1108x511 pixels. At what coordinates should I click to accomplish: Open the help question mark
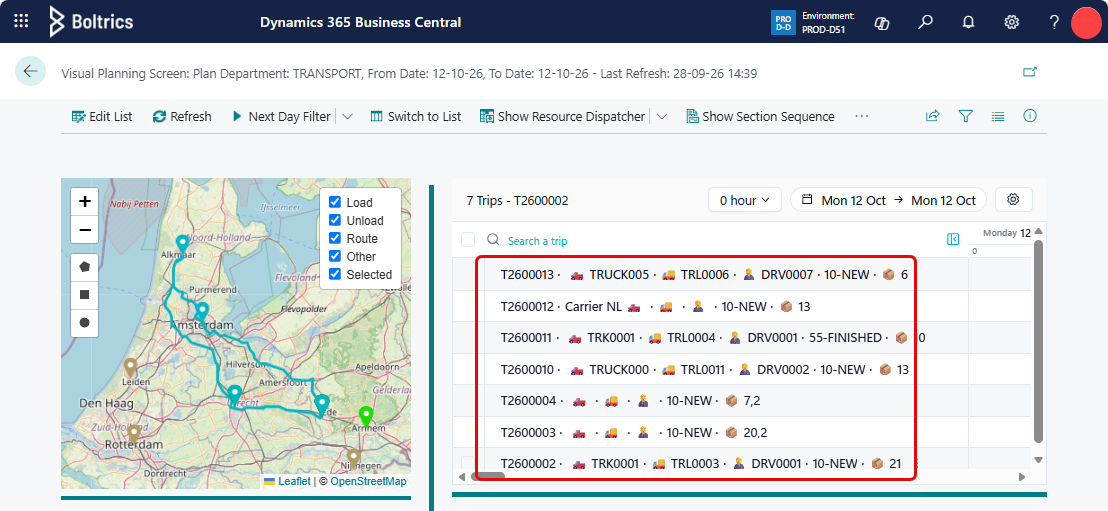(1054, 22)
